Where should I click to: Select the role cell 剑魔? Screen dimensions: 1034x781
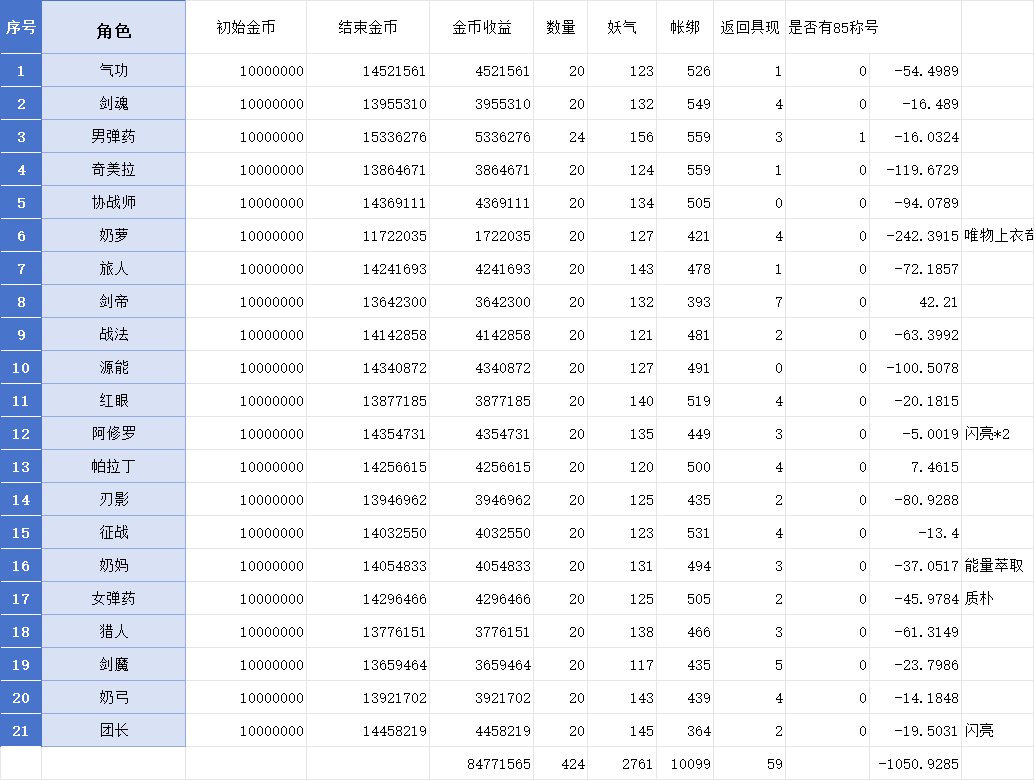113,664
